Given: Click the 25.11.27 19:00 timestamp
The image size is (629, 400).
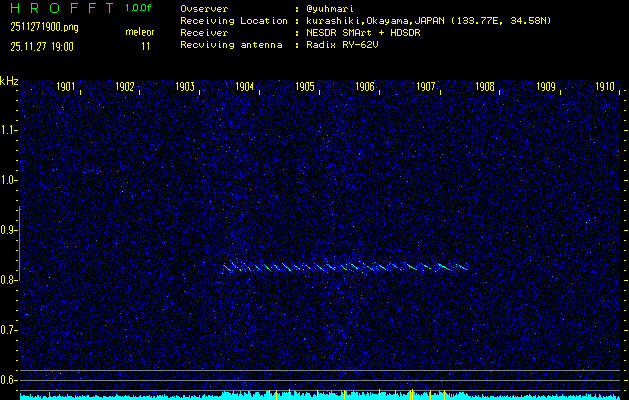Looking at the screenshot, I should point(44,46).
